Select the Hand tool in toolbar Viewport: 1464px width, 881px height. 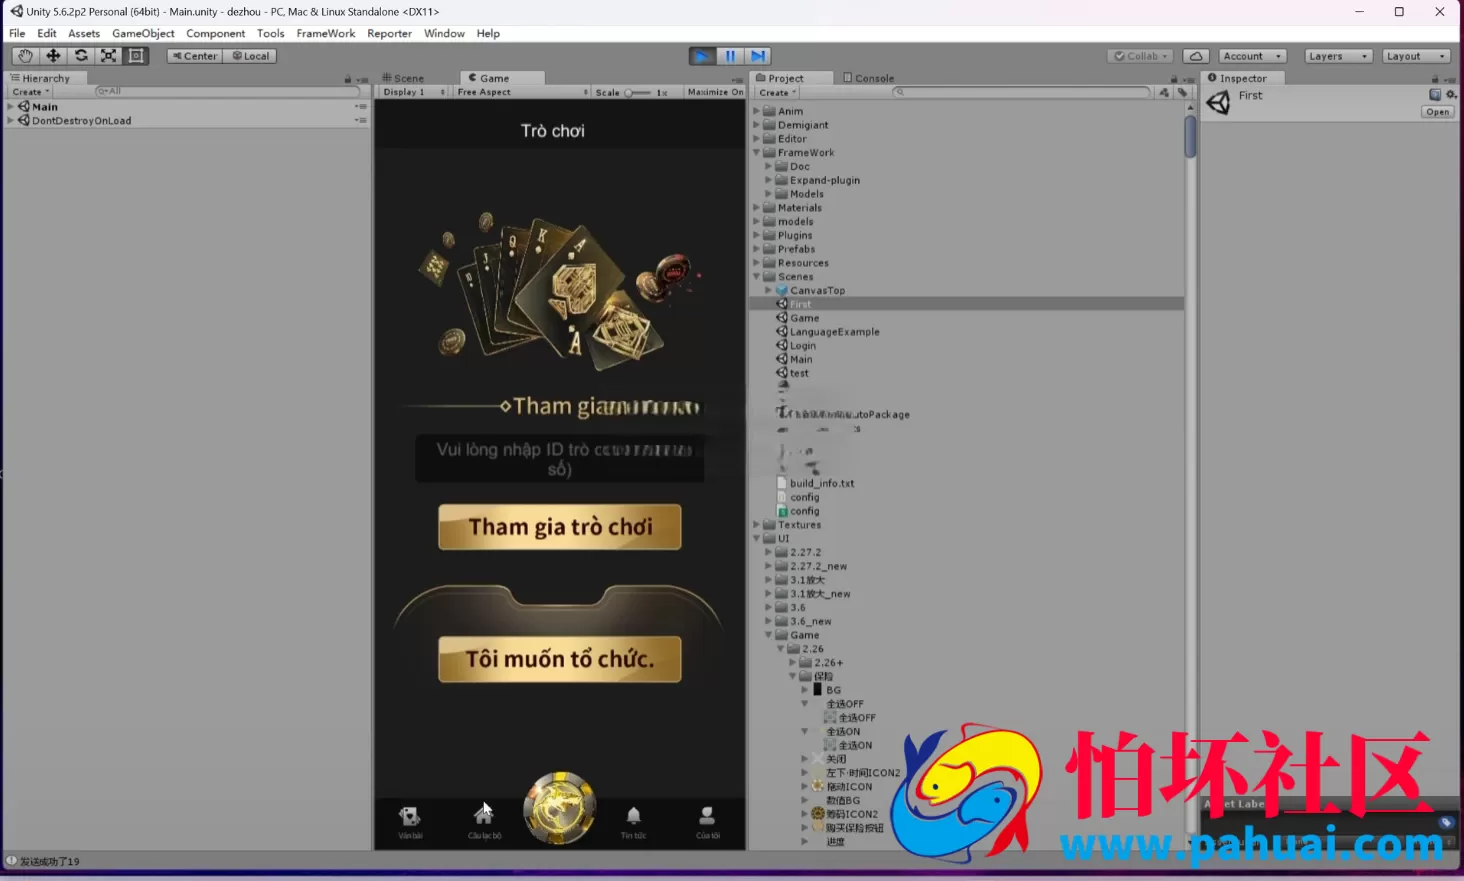click(x=25, y=56)
